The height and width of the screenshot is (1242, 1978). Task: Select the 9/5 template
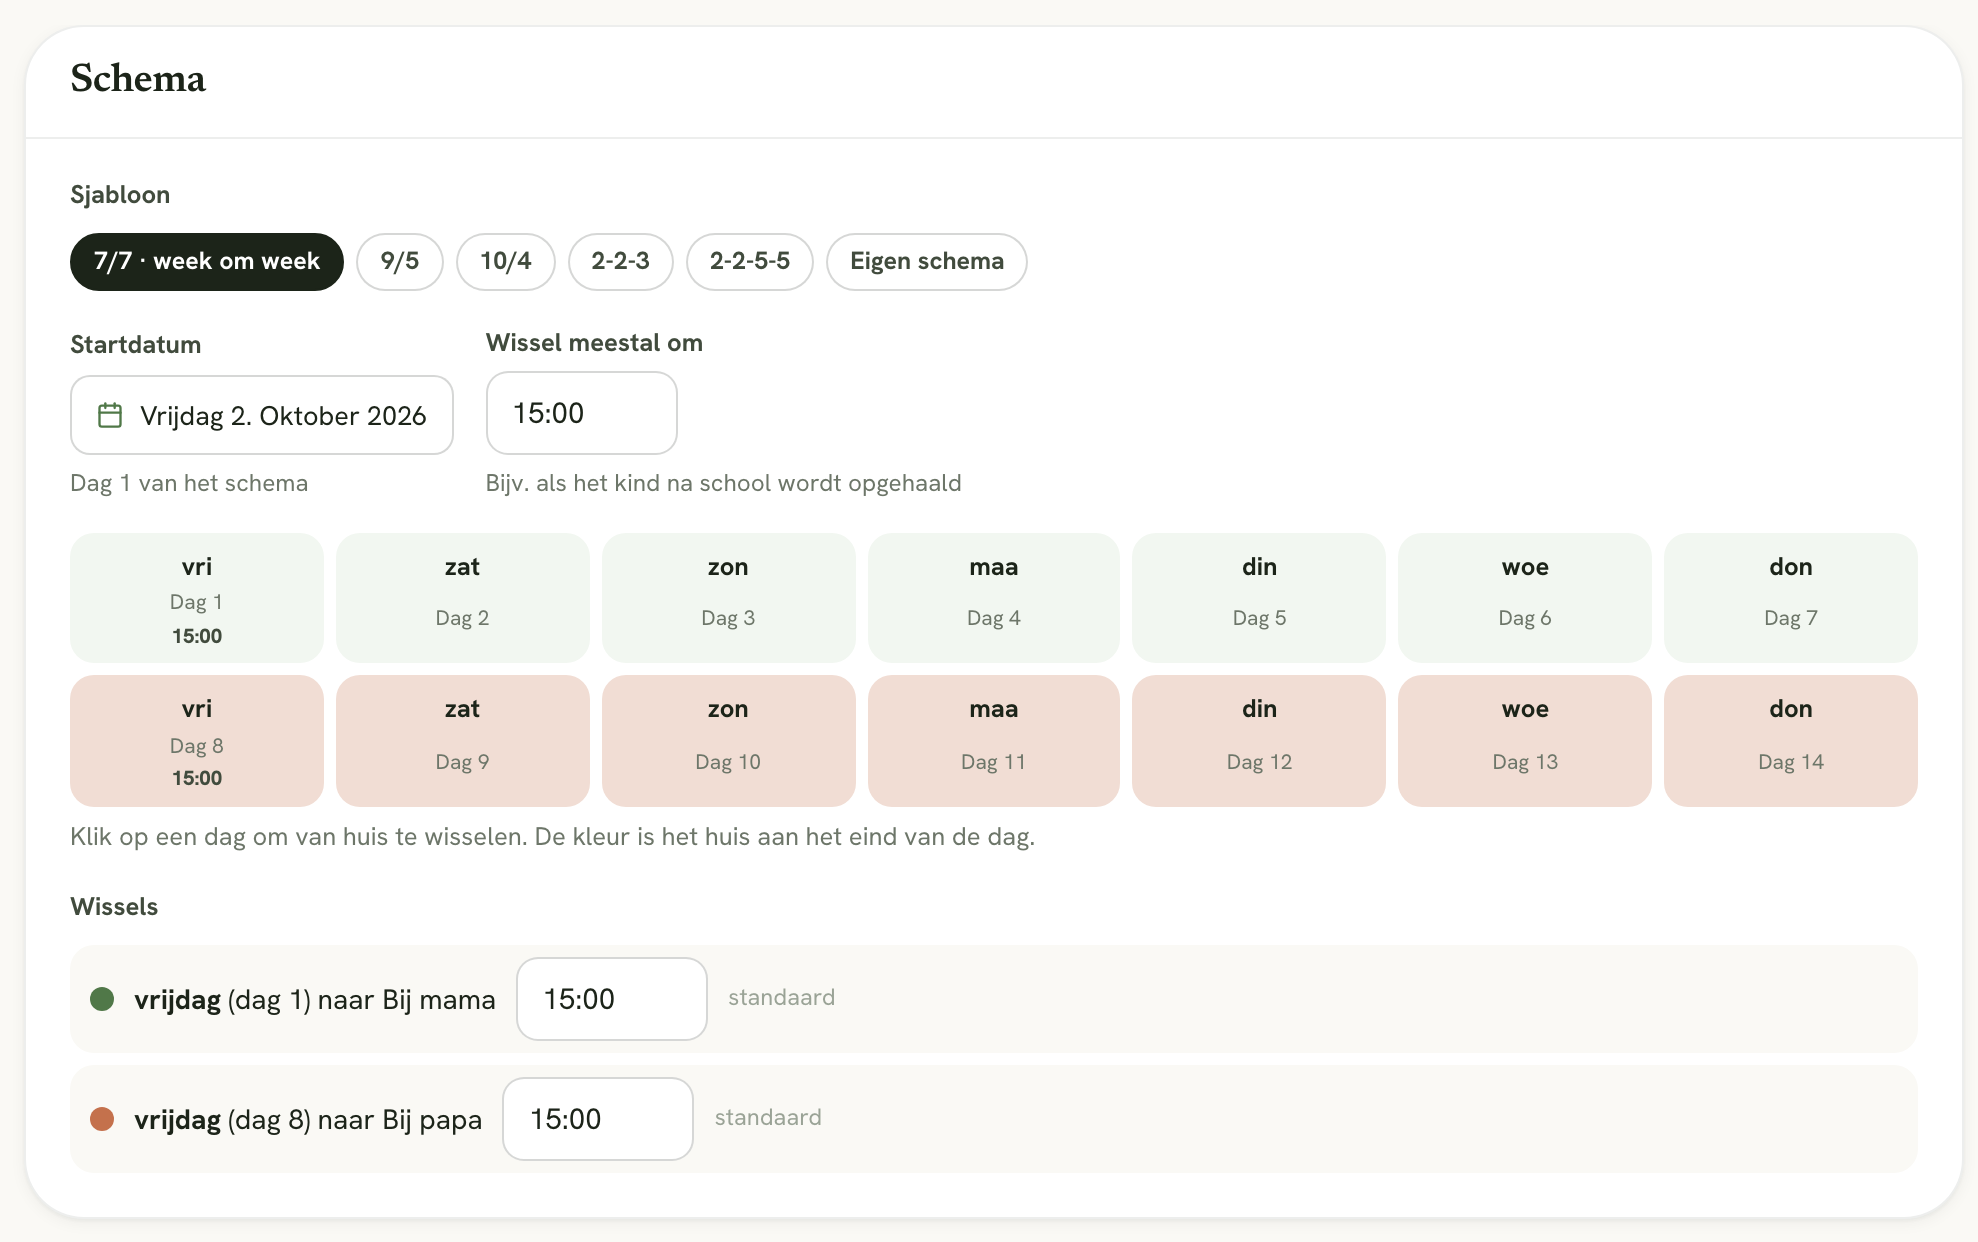400,262
